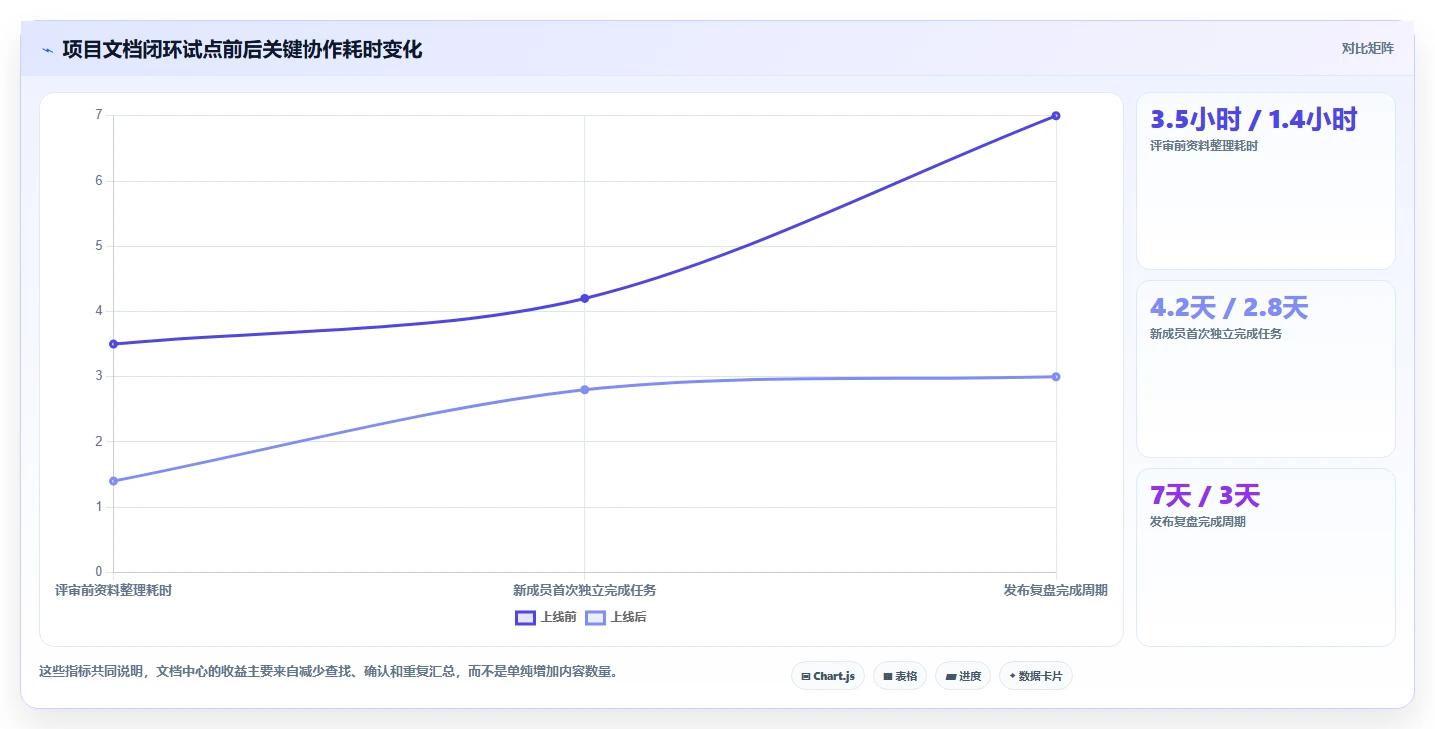Toggle the 上线前 legend series

click(x=546, y=617)
